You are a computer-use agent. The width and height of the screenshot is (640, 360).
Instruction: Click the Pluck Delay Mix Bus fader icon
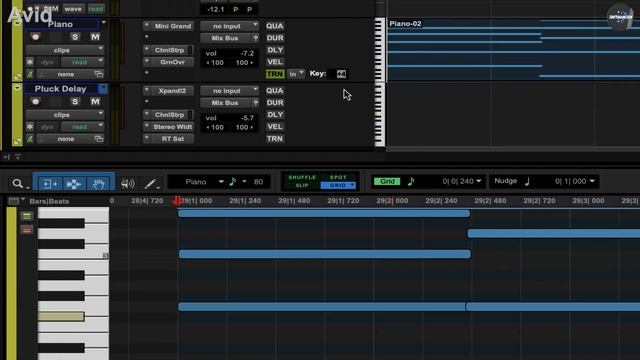click(255, 103)
